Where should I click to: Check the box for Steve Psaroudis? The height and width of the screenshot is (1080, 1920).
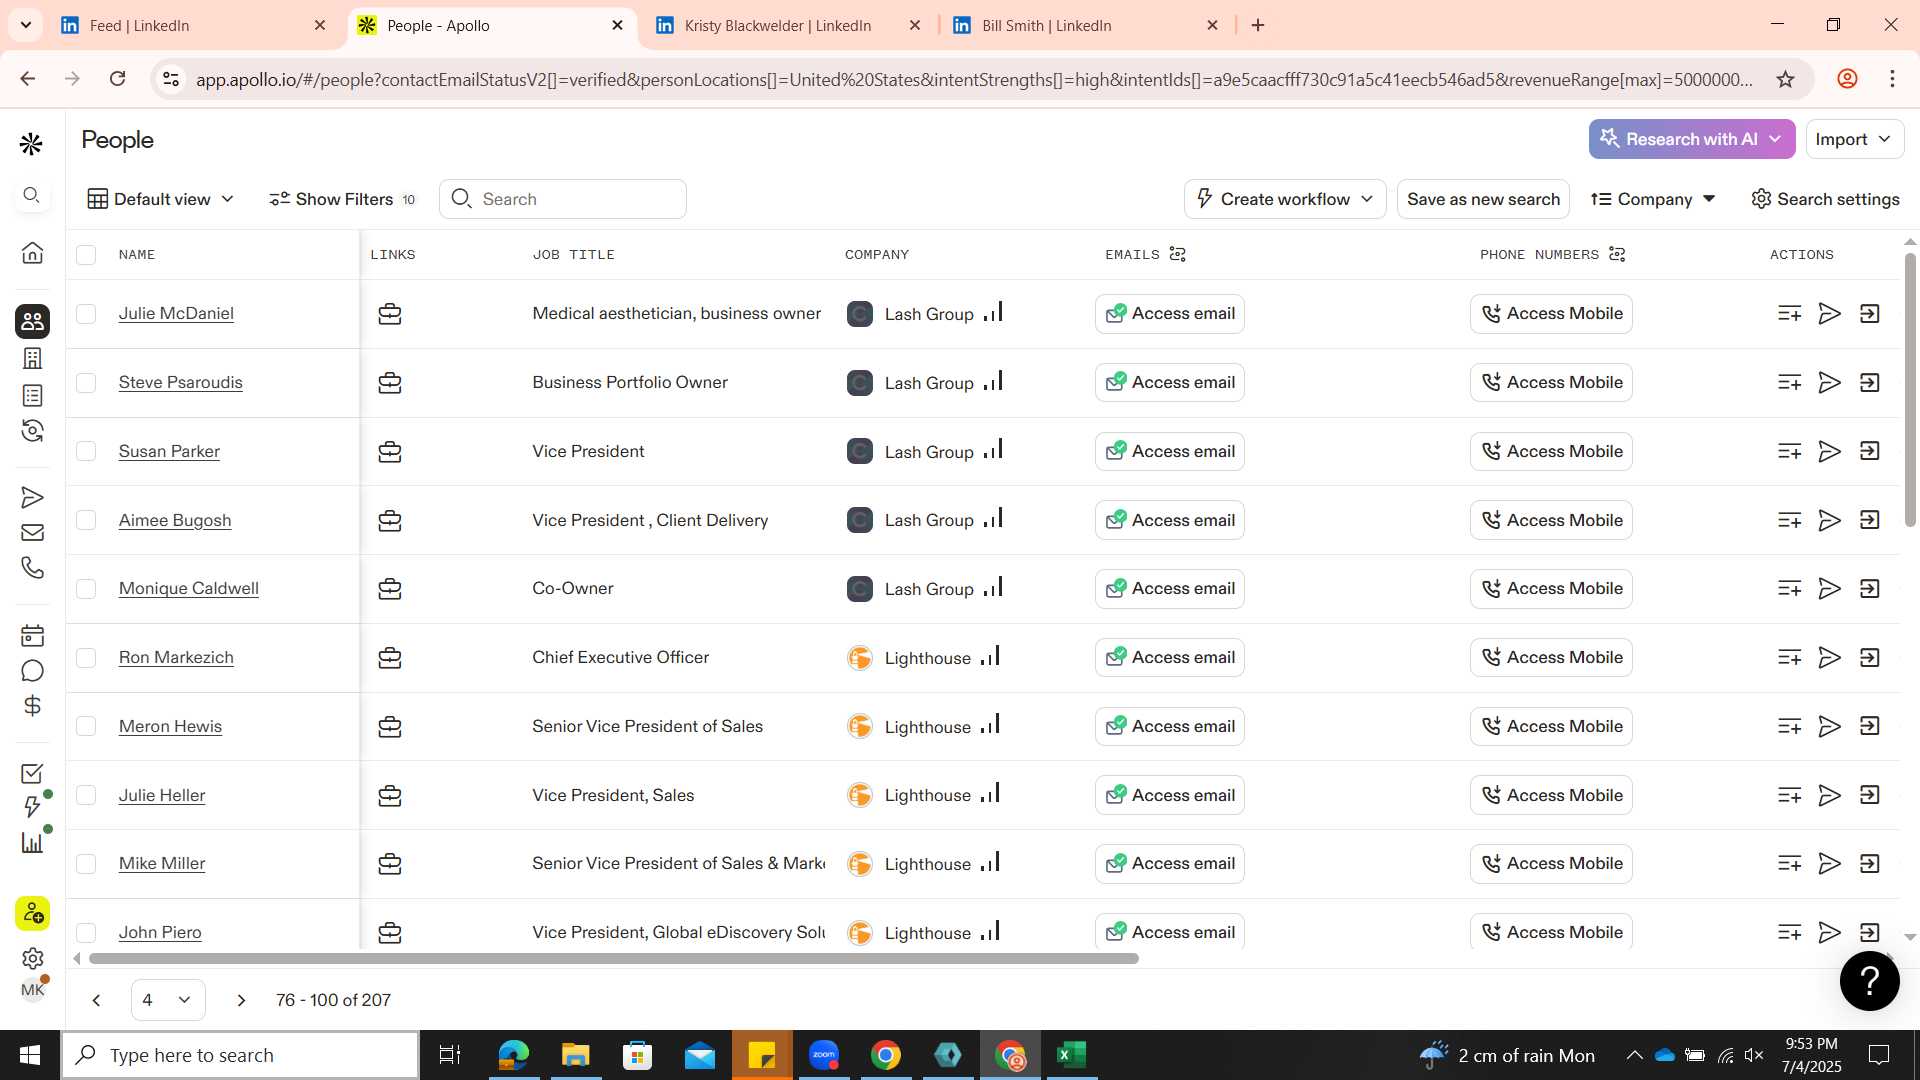(x=86, y=383)
